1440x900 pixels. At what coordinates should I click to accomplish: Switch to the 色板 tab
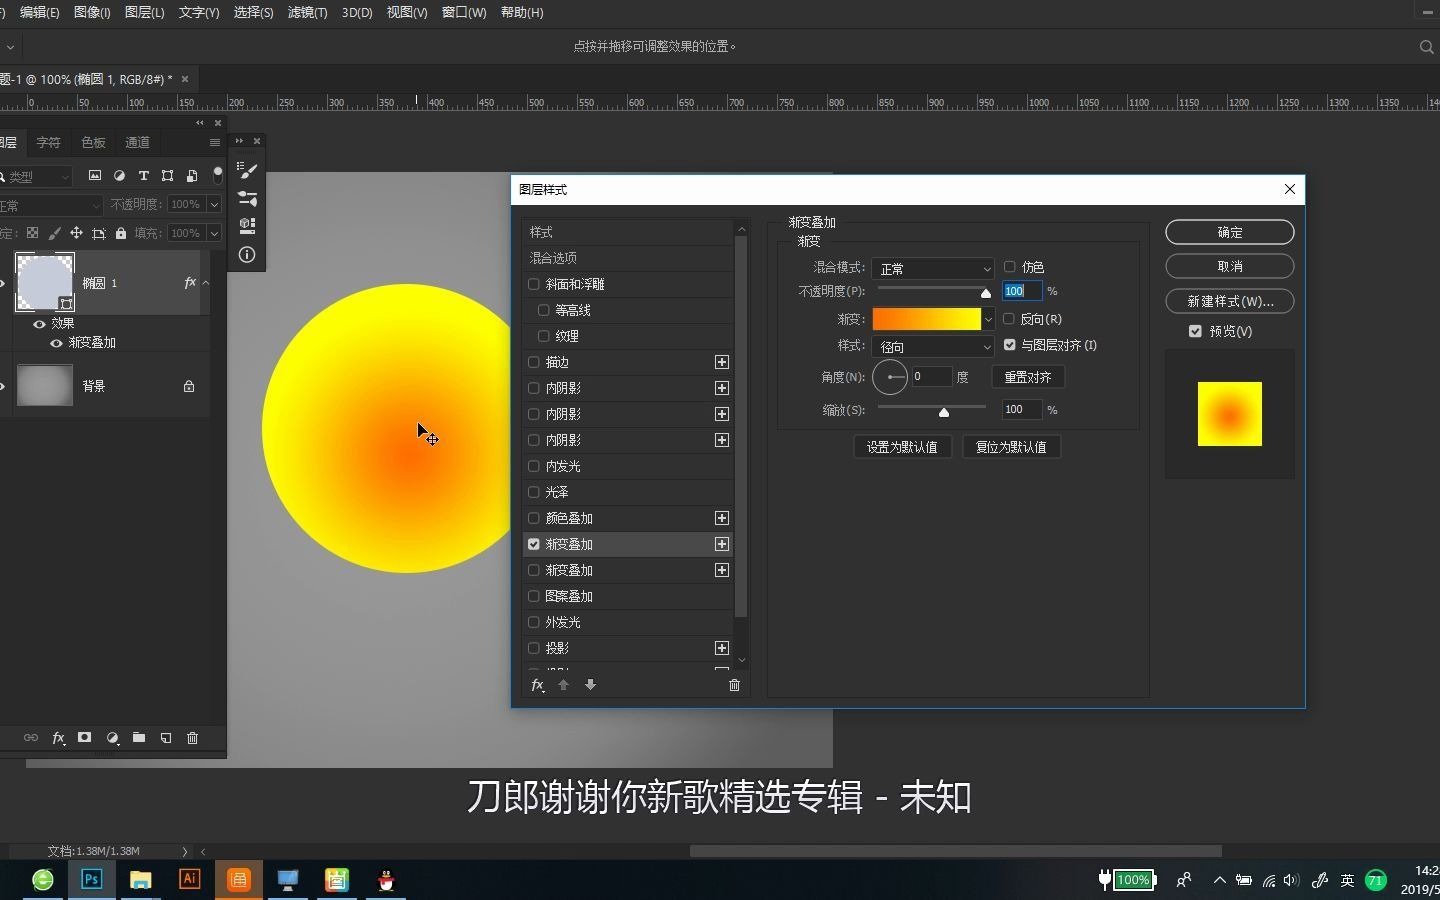point(93,143)
